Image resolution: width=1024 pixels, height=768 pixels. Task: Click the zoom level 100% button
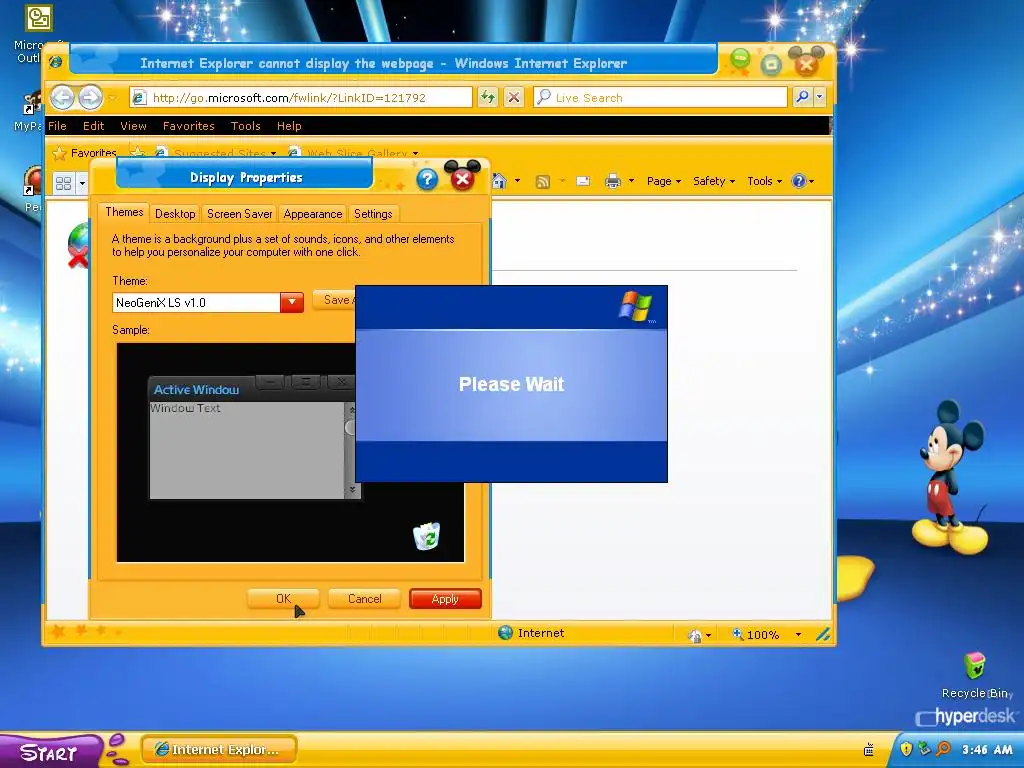(756, 635)
